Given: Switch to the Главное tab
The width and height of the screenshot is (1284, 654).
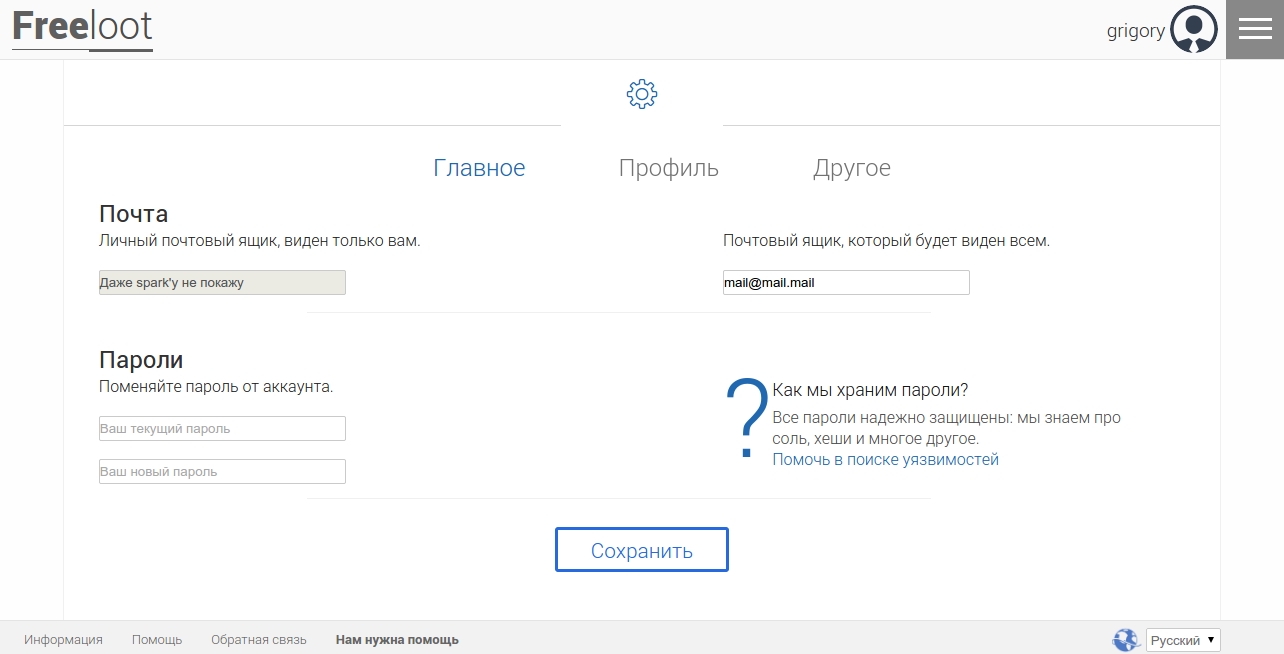Looking at the screenshot, I should (479, 168).
